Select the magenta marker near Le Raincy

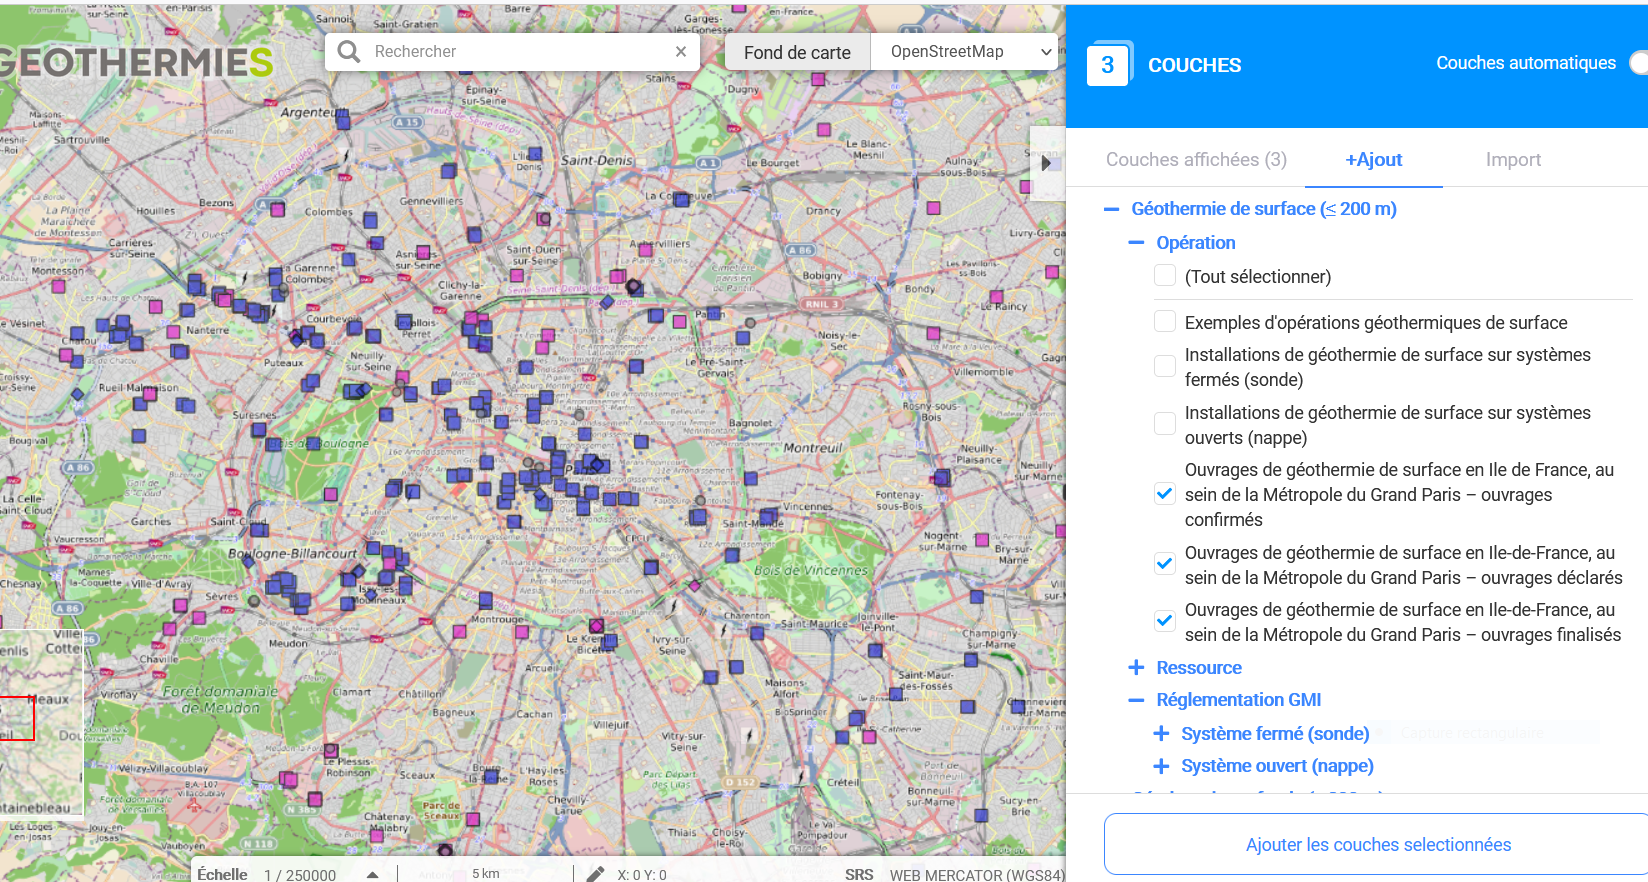pyautogui.click(x=996, y=296)
